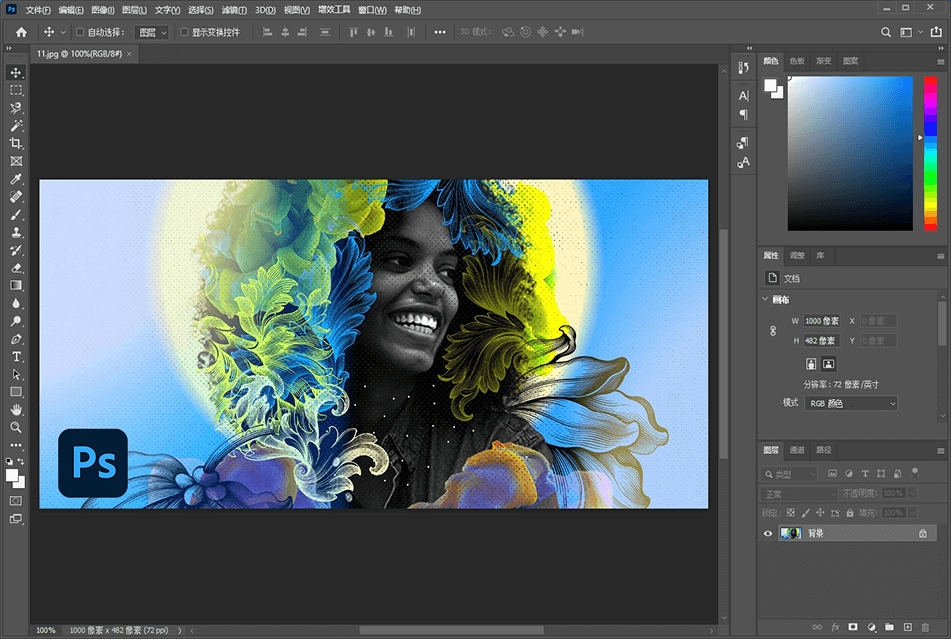Enable the 自动选择 checkbox
The width and height of the screenshot is (951, 639).
80,32
